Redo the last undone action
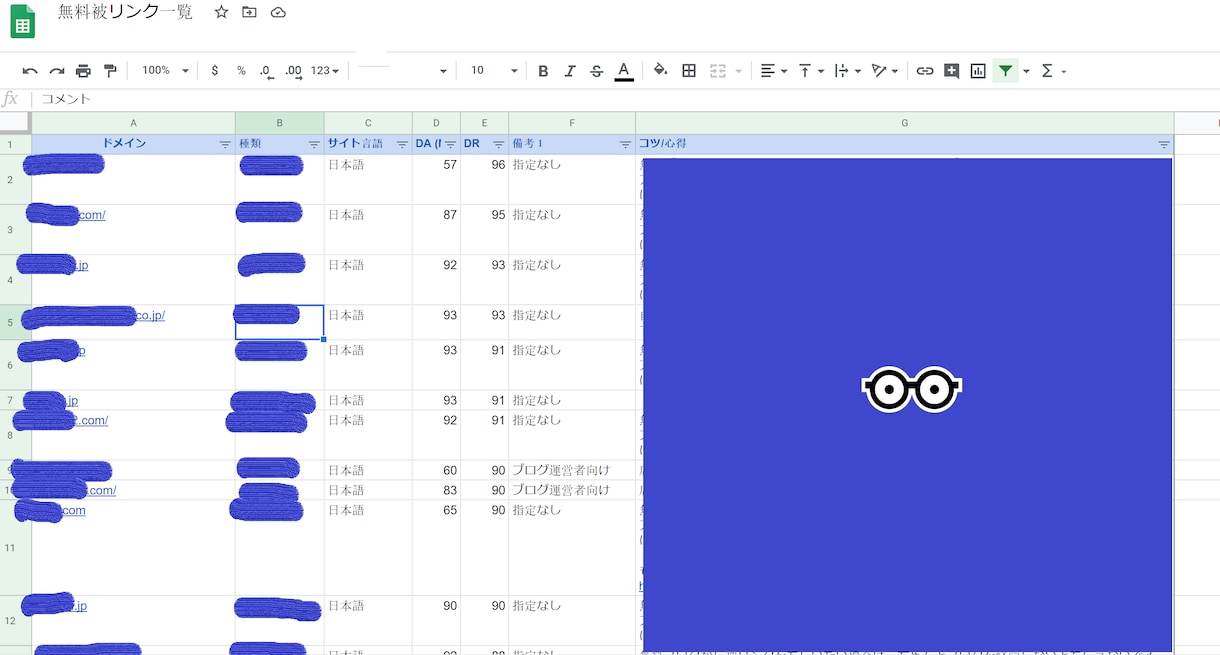This screenshot has height=655, width=1220. 57,71
